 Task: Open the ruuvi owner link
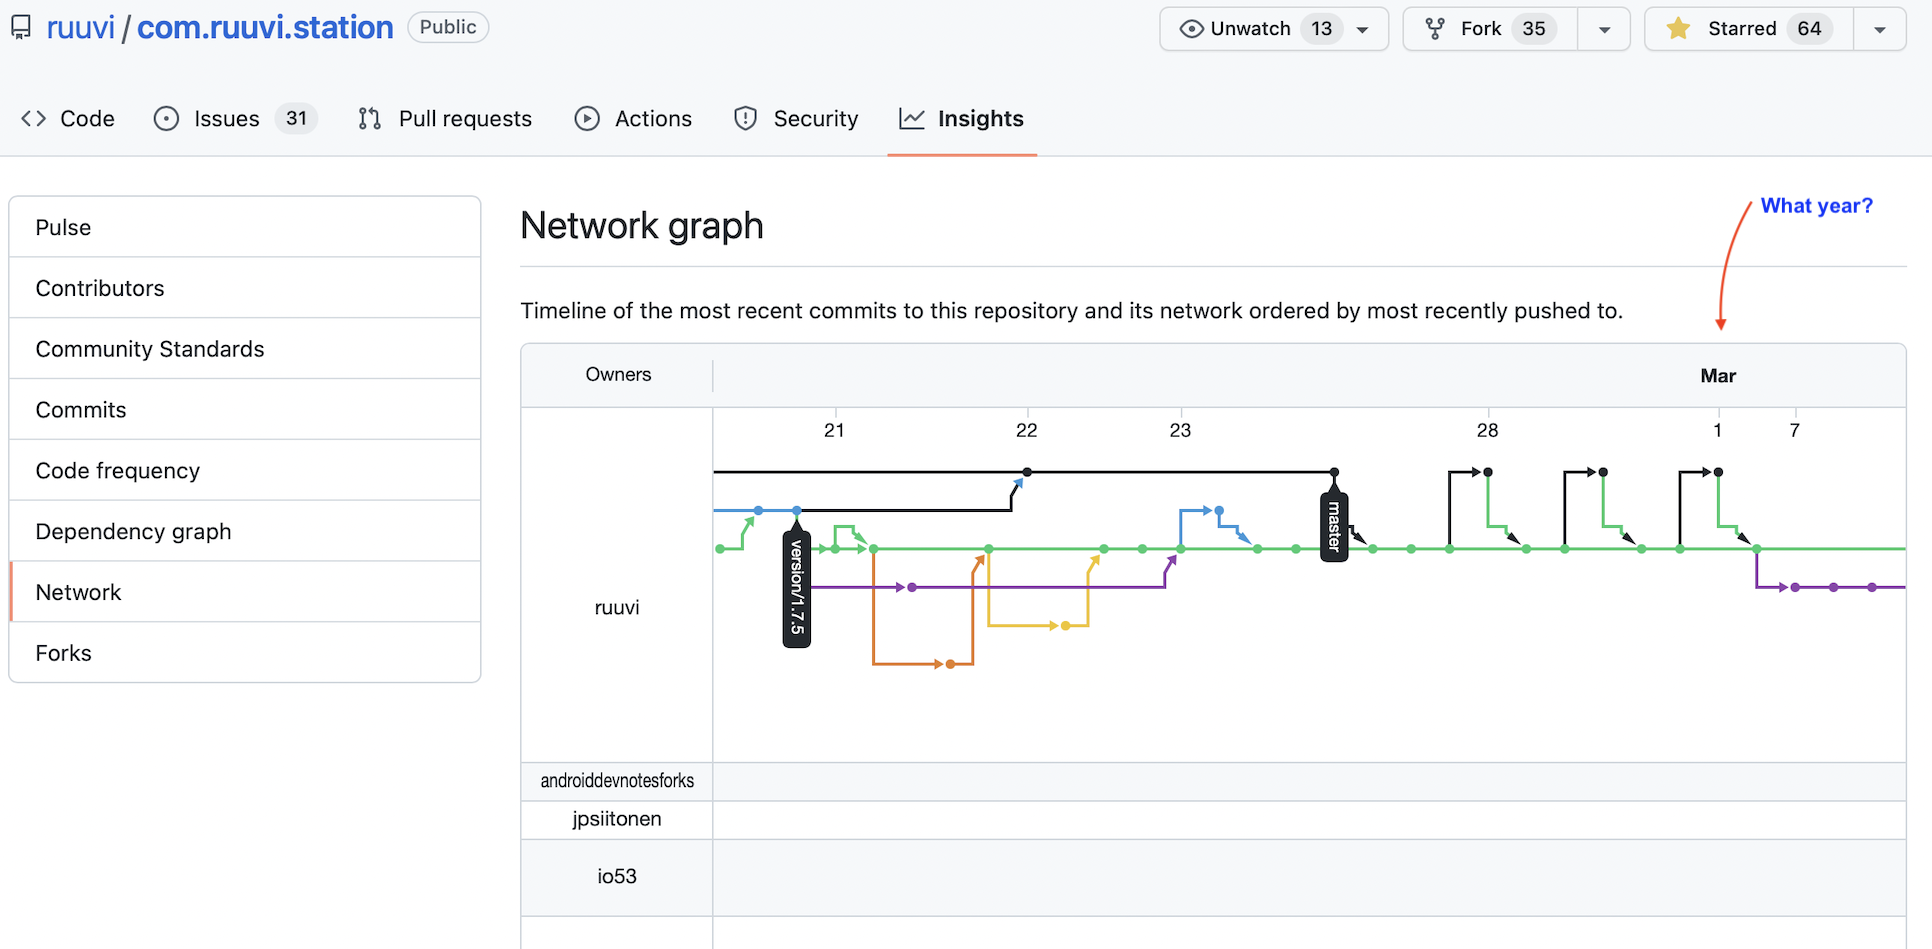point(81,28)
